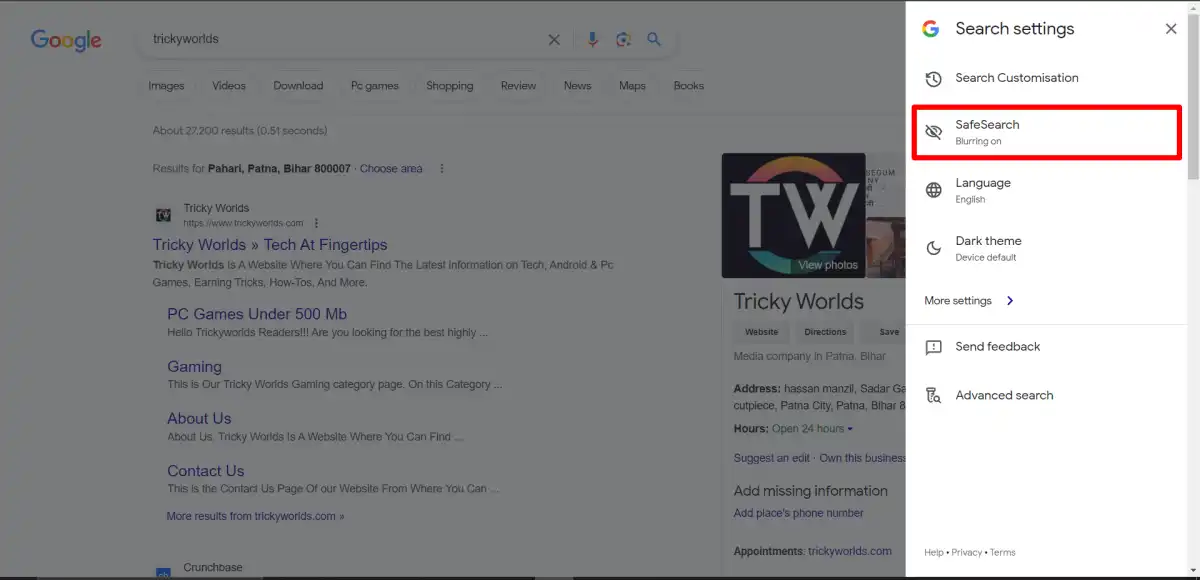Screen dimensions: 1200x580
Task: Open trickyworlds.com Appointments link
Action: click(850, 551)
